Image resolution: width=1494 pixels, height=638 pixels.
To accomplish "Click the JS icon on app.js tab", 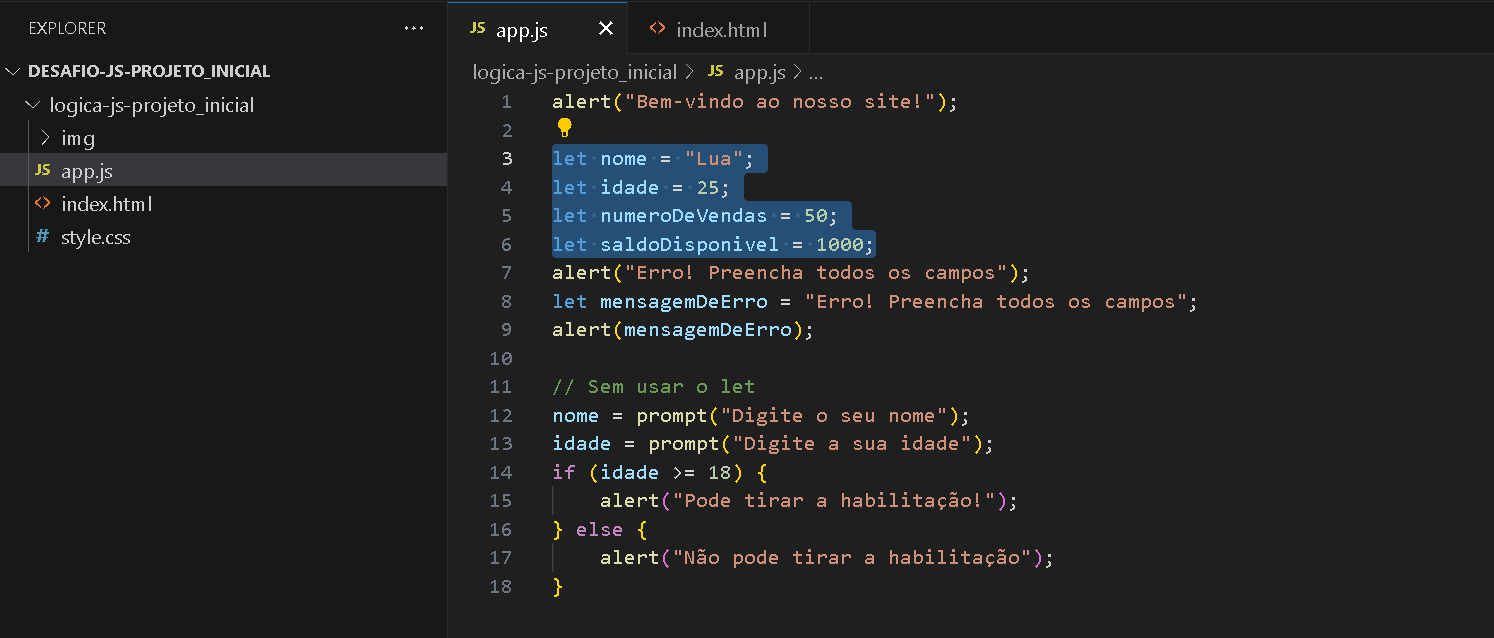I will [478, 29].
